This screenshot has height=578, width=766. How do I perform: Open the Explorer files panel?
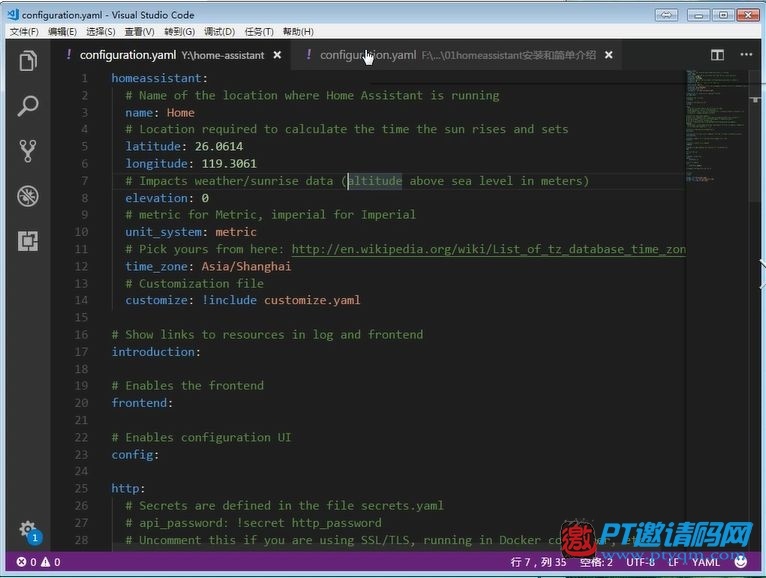(x=28, y=61)
